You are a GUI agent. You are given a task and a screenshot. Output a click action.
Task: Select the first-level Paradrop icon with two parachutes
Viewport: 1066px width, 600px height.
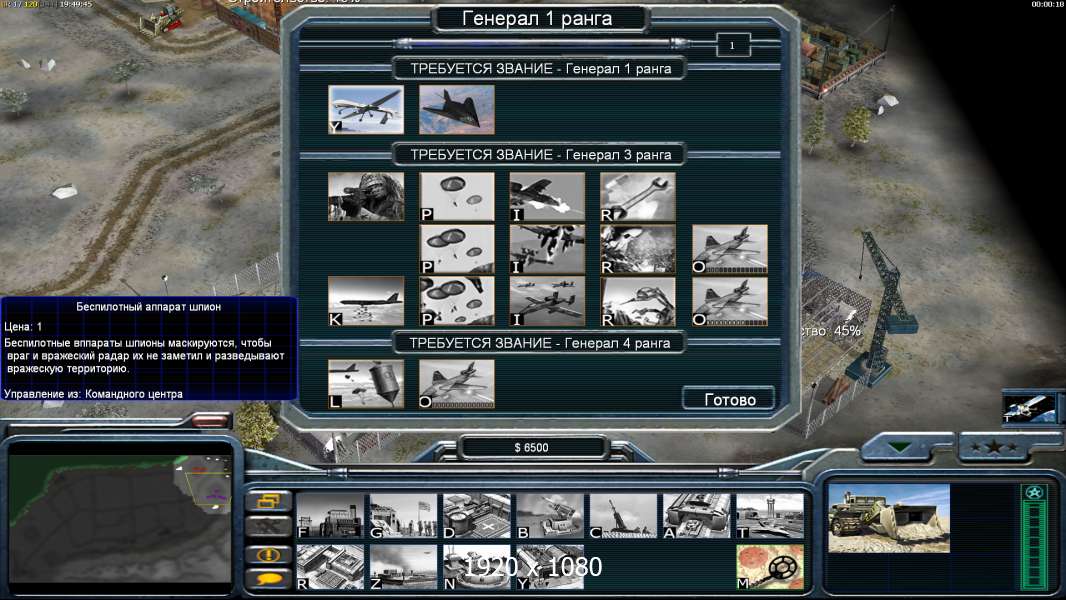457,196
